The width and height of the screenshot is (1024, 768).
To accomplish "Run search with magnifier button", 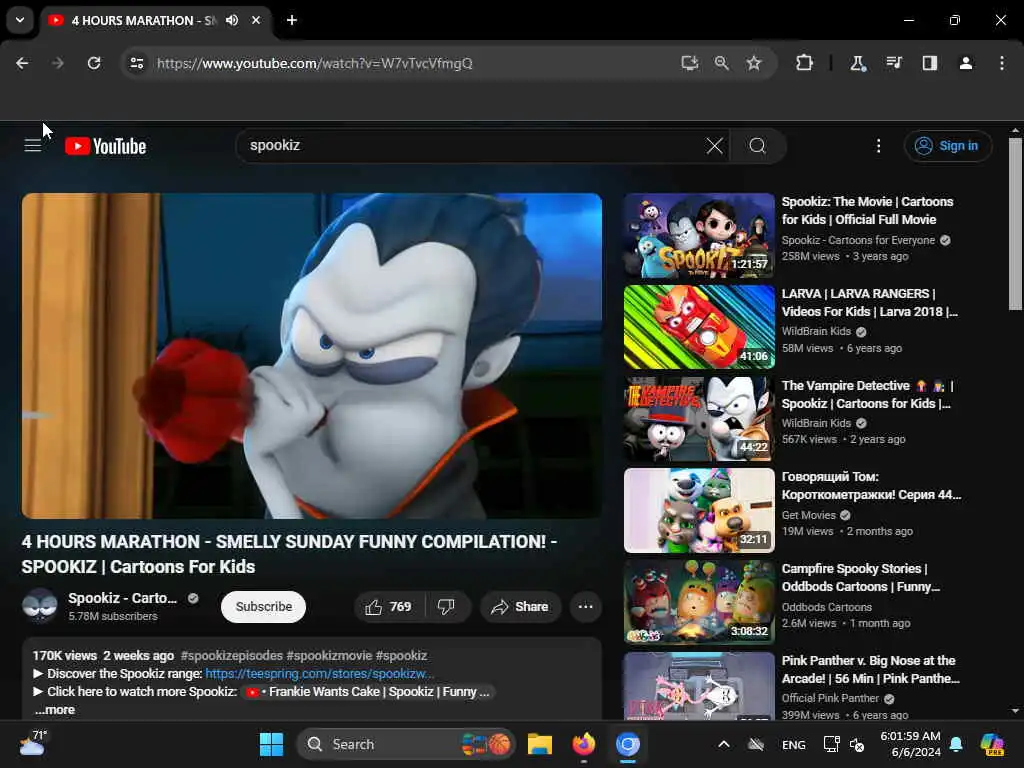I will click(758, 146).
